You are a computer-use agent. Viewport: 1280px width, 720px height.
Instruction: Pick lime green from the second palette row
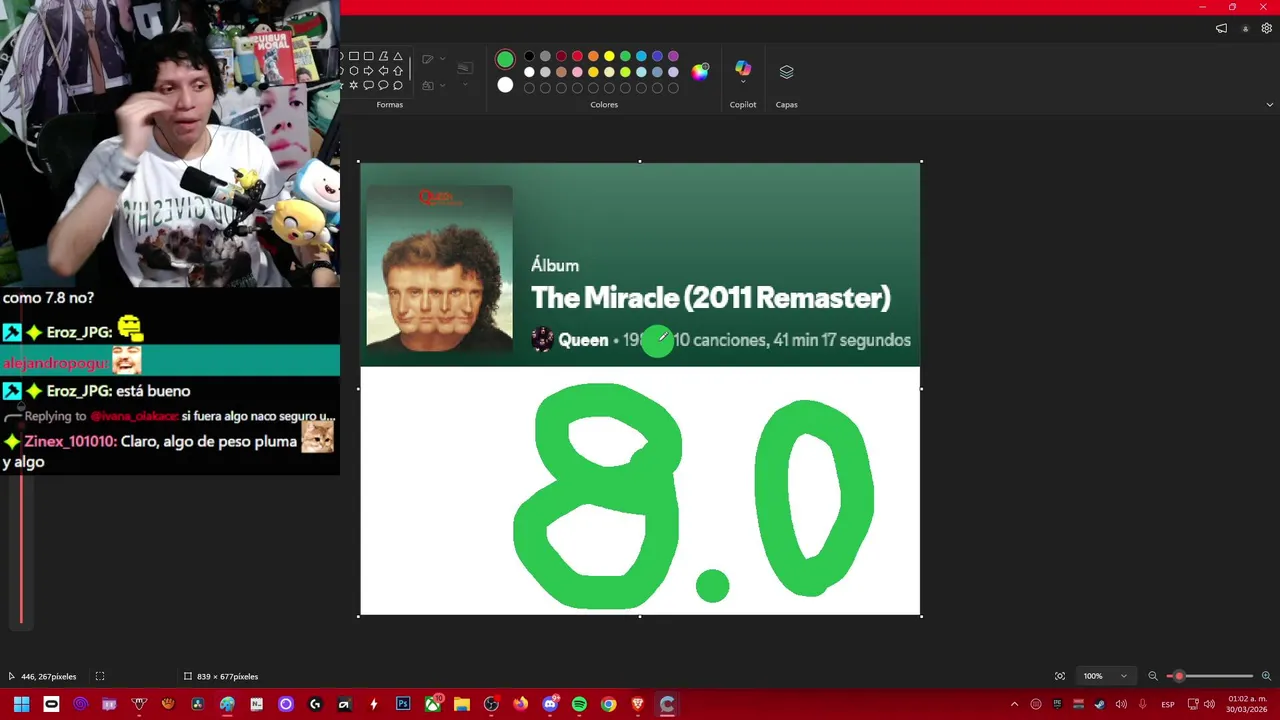tap(625, 72)
